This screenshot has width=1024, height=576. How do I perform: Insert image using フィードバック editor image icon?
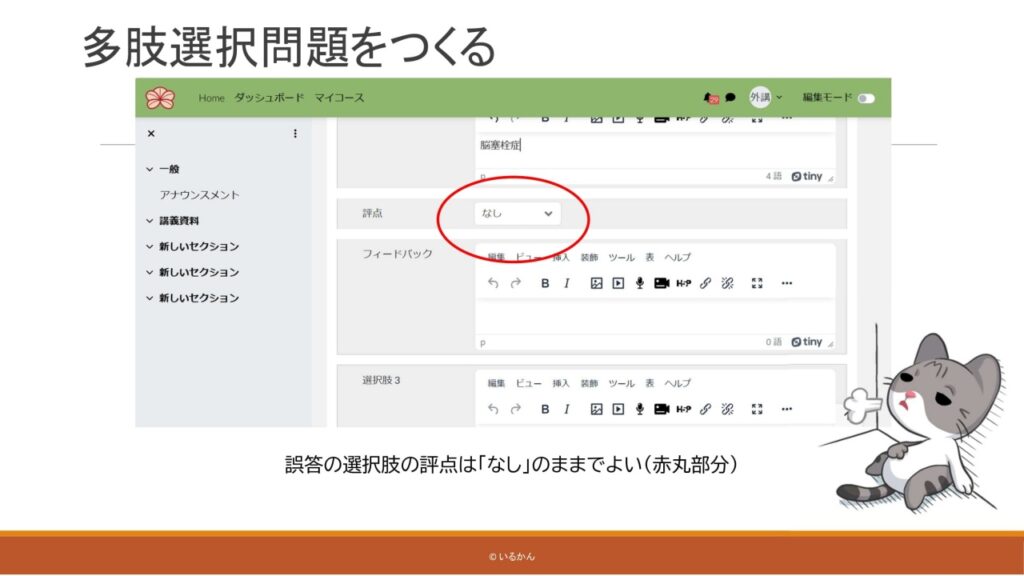596,283
